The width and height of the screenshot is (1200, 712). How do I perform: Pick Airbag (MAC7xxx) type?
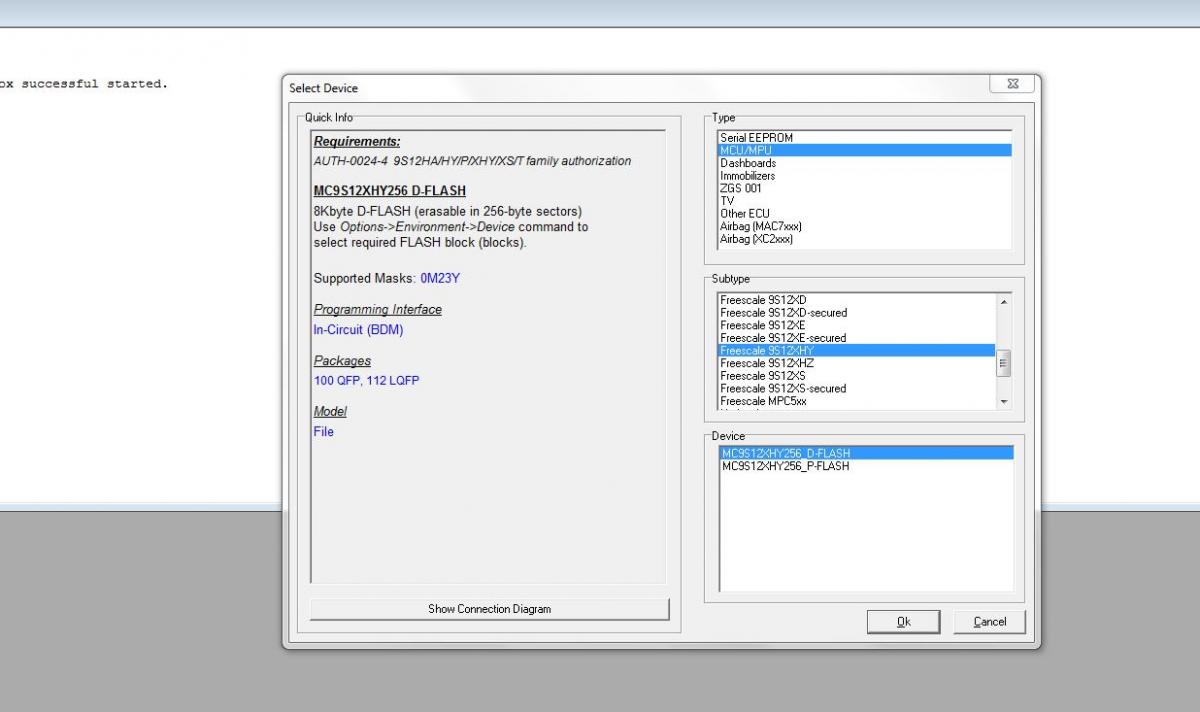click(x=865, y=226)
